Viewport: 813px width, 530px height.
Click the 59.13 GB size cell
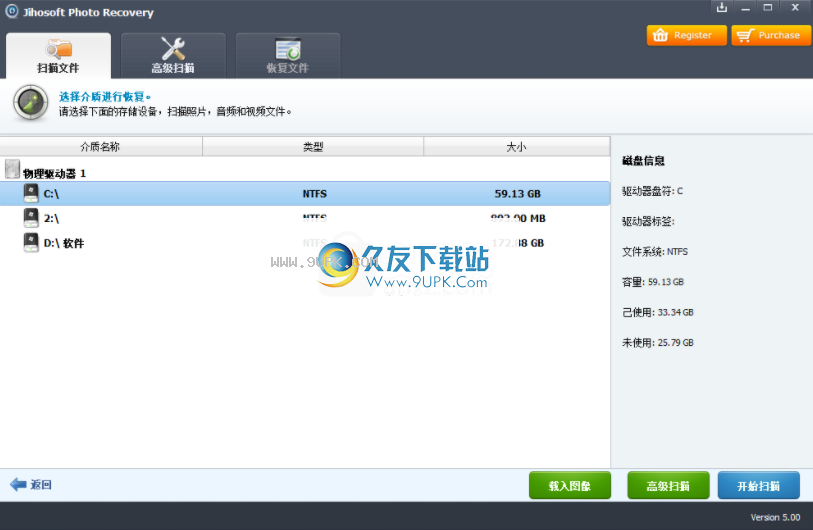click(517, 194)
